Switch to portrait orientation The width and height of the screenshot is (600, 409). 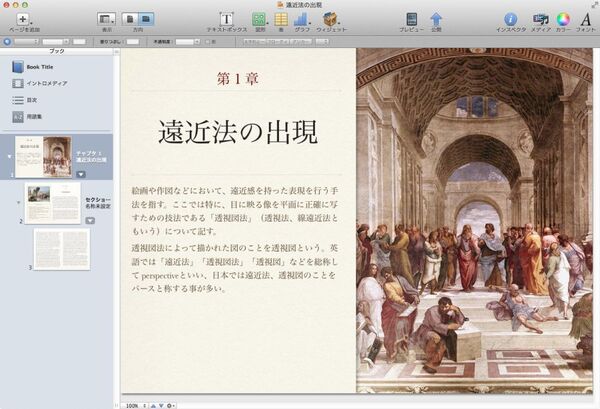pyautogui.click(x=130, y=19)
